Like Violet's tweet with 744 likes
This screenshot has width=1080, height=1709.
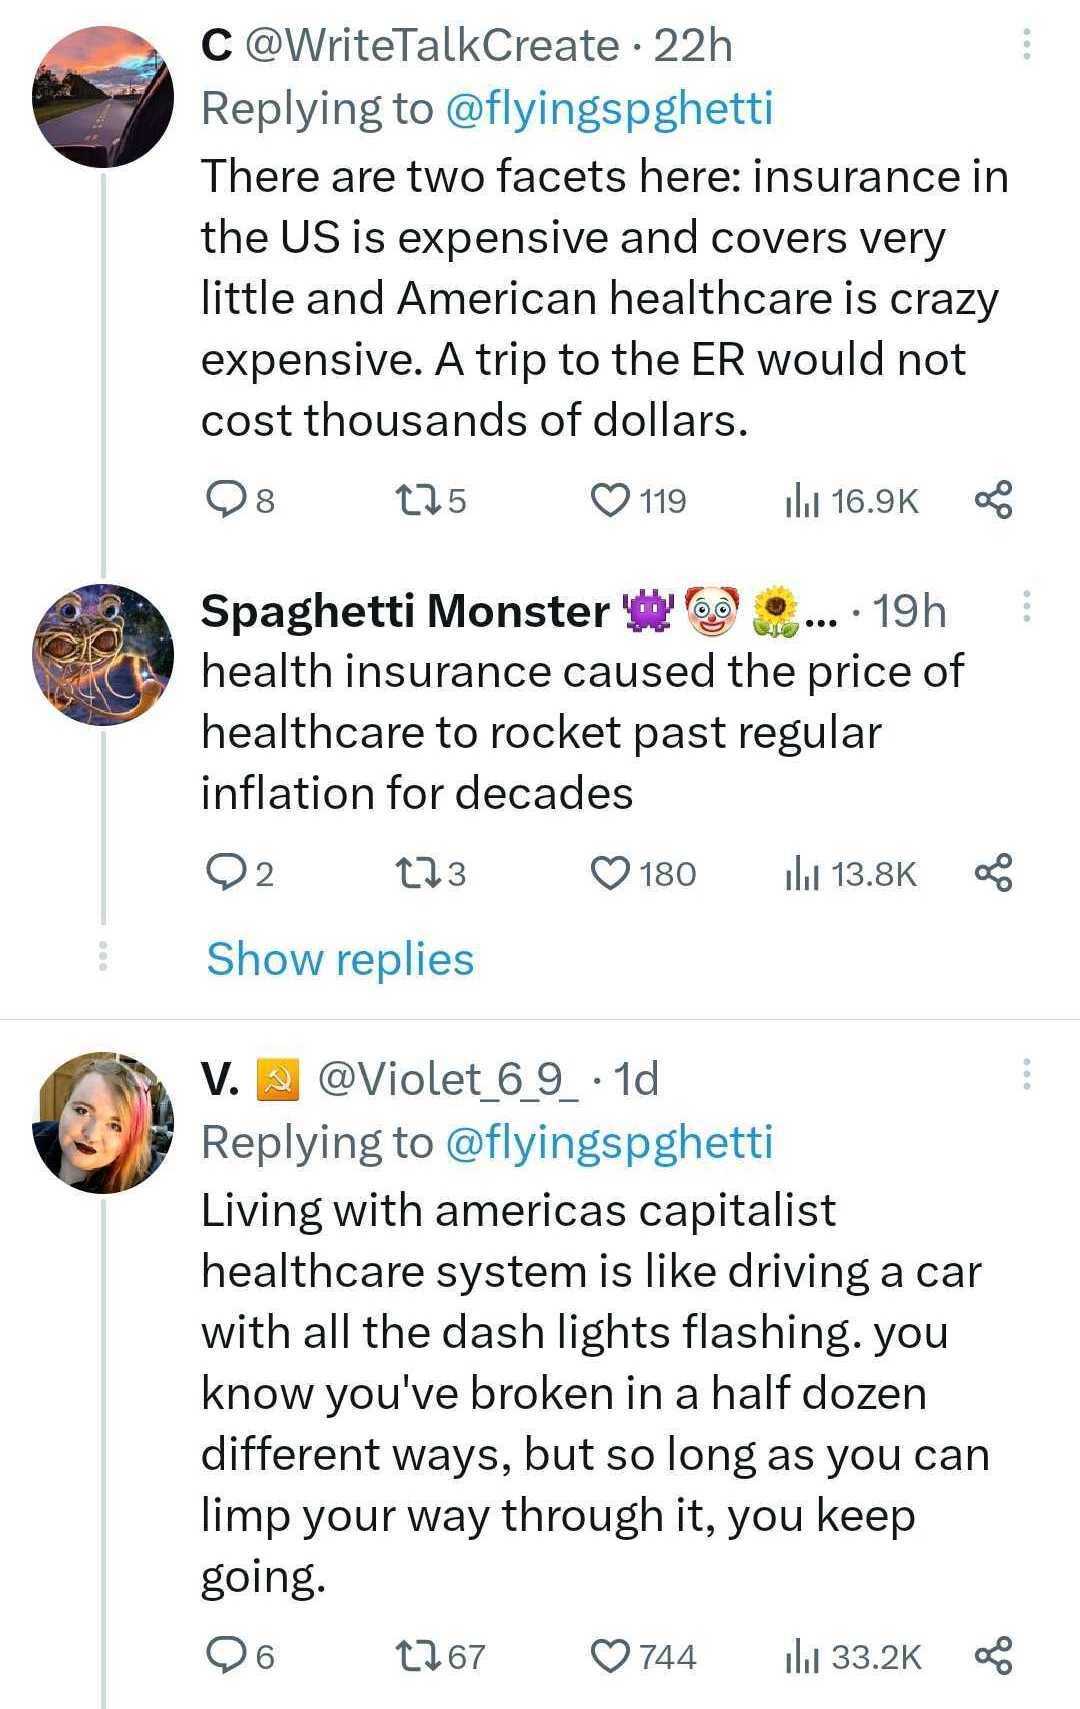click(610, 1656)
